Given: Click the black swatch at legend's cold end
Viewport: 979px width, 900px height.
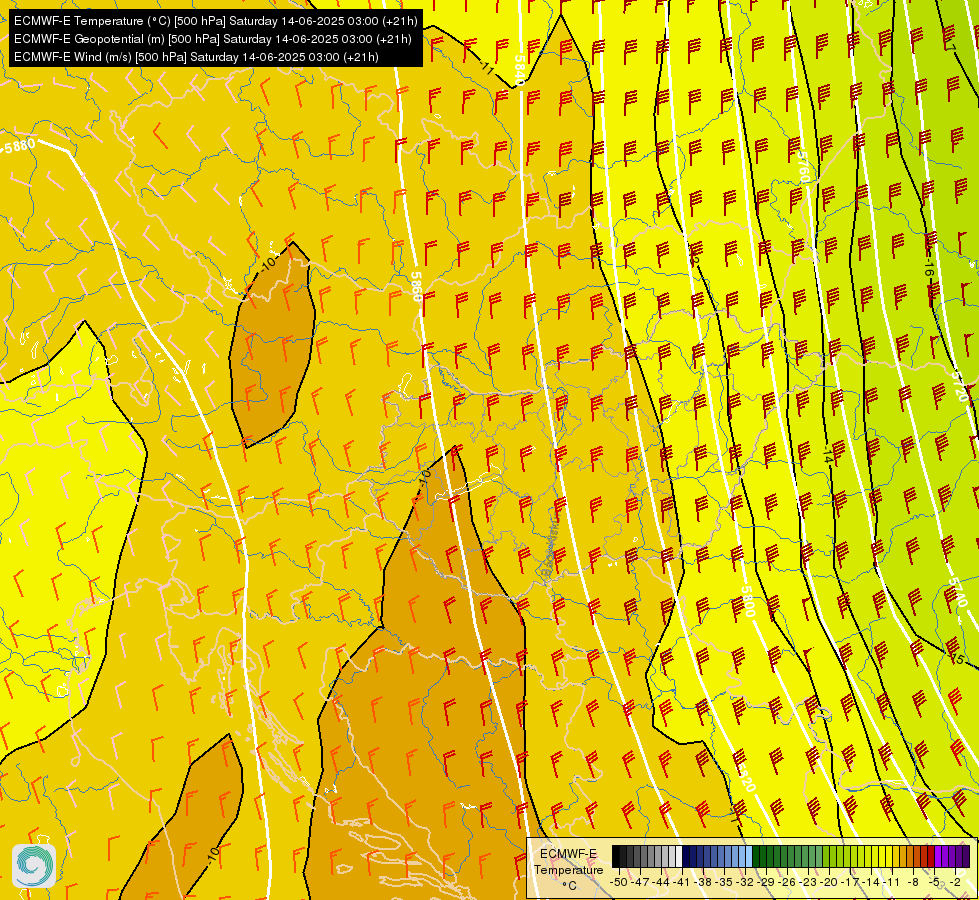Looking at the screenshot, I should tap(616, 856).
